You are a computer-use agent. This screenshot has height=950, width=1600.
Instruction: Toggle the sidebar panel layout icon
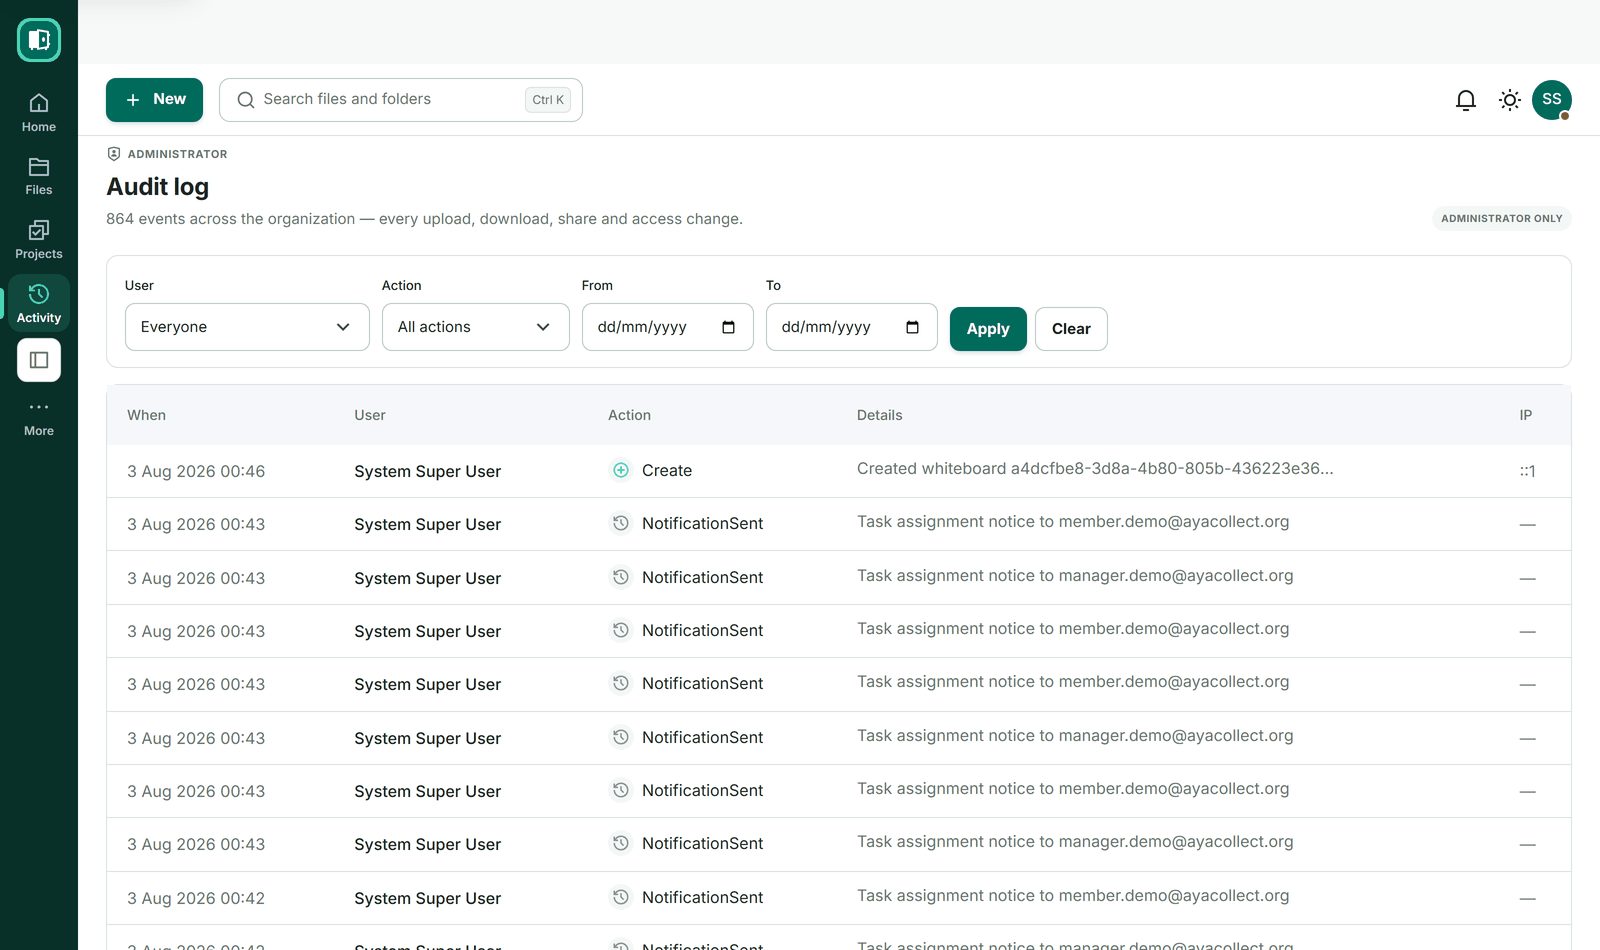[x=39, y=360]
